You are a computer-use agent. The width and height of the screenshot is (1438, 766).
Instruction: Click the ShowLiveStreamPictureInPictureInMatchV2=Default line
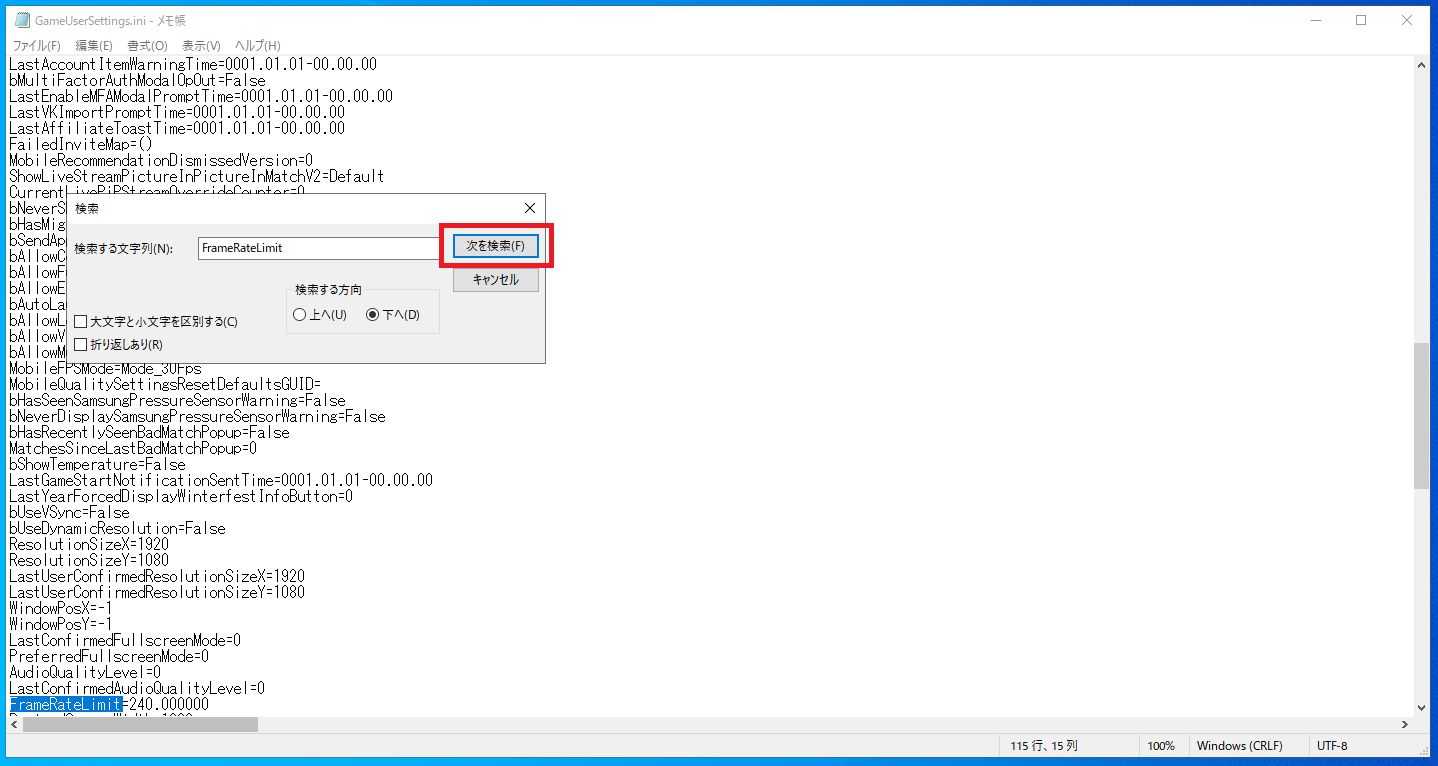pyautogui.click(x=197, y=176)
